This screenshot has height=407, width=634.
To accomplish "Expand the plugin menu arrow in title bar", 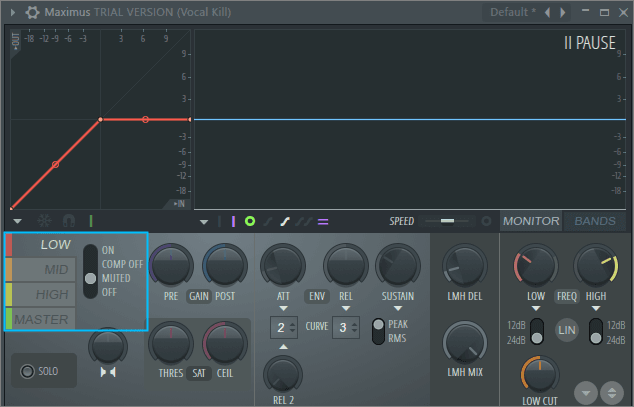I will coord(12,12).
